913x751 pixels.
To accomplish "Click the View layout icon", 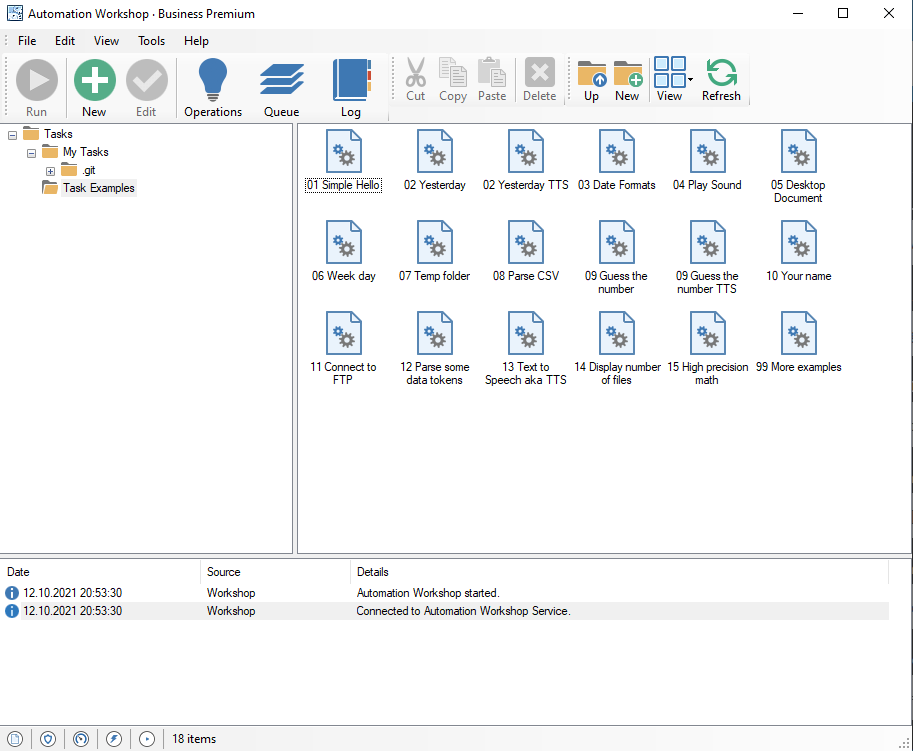I will [x=669, y=80].
